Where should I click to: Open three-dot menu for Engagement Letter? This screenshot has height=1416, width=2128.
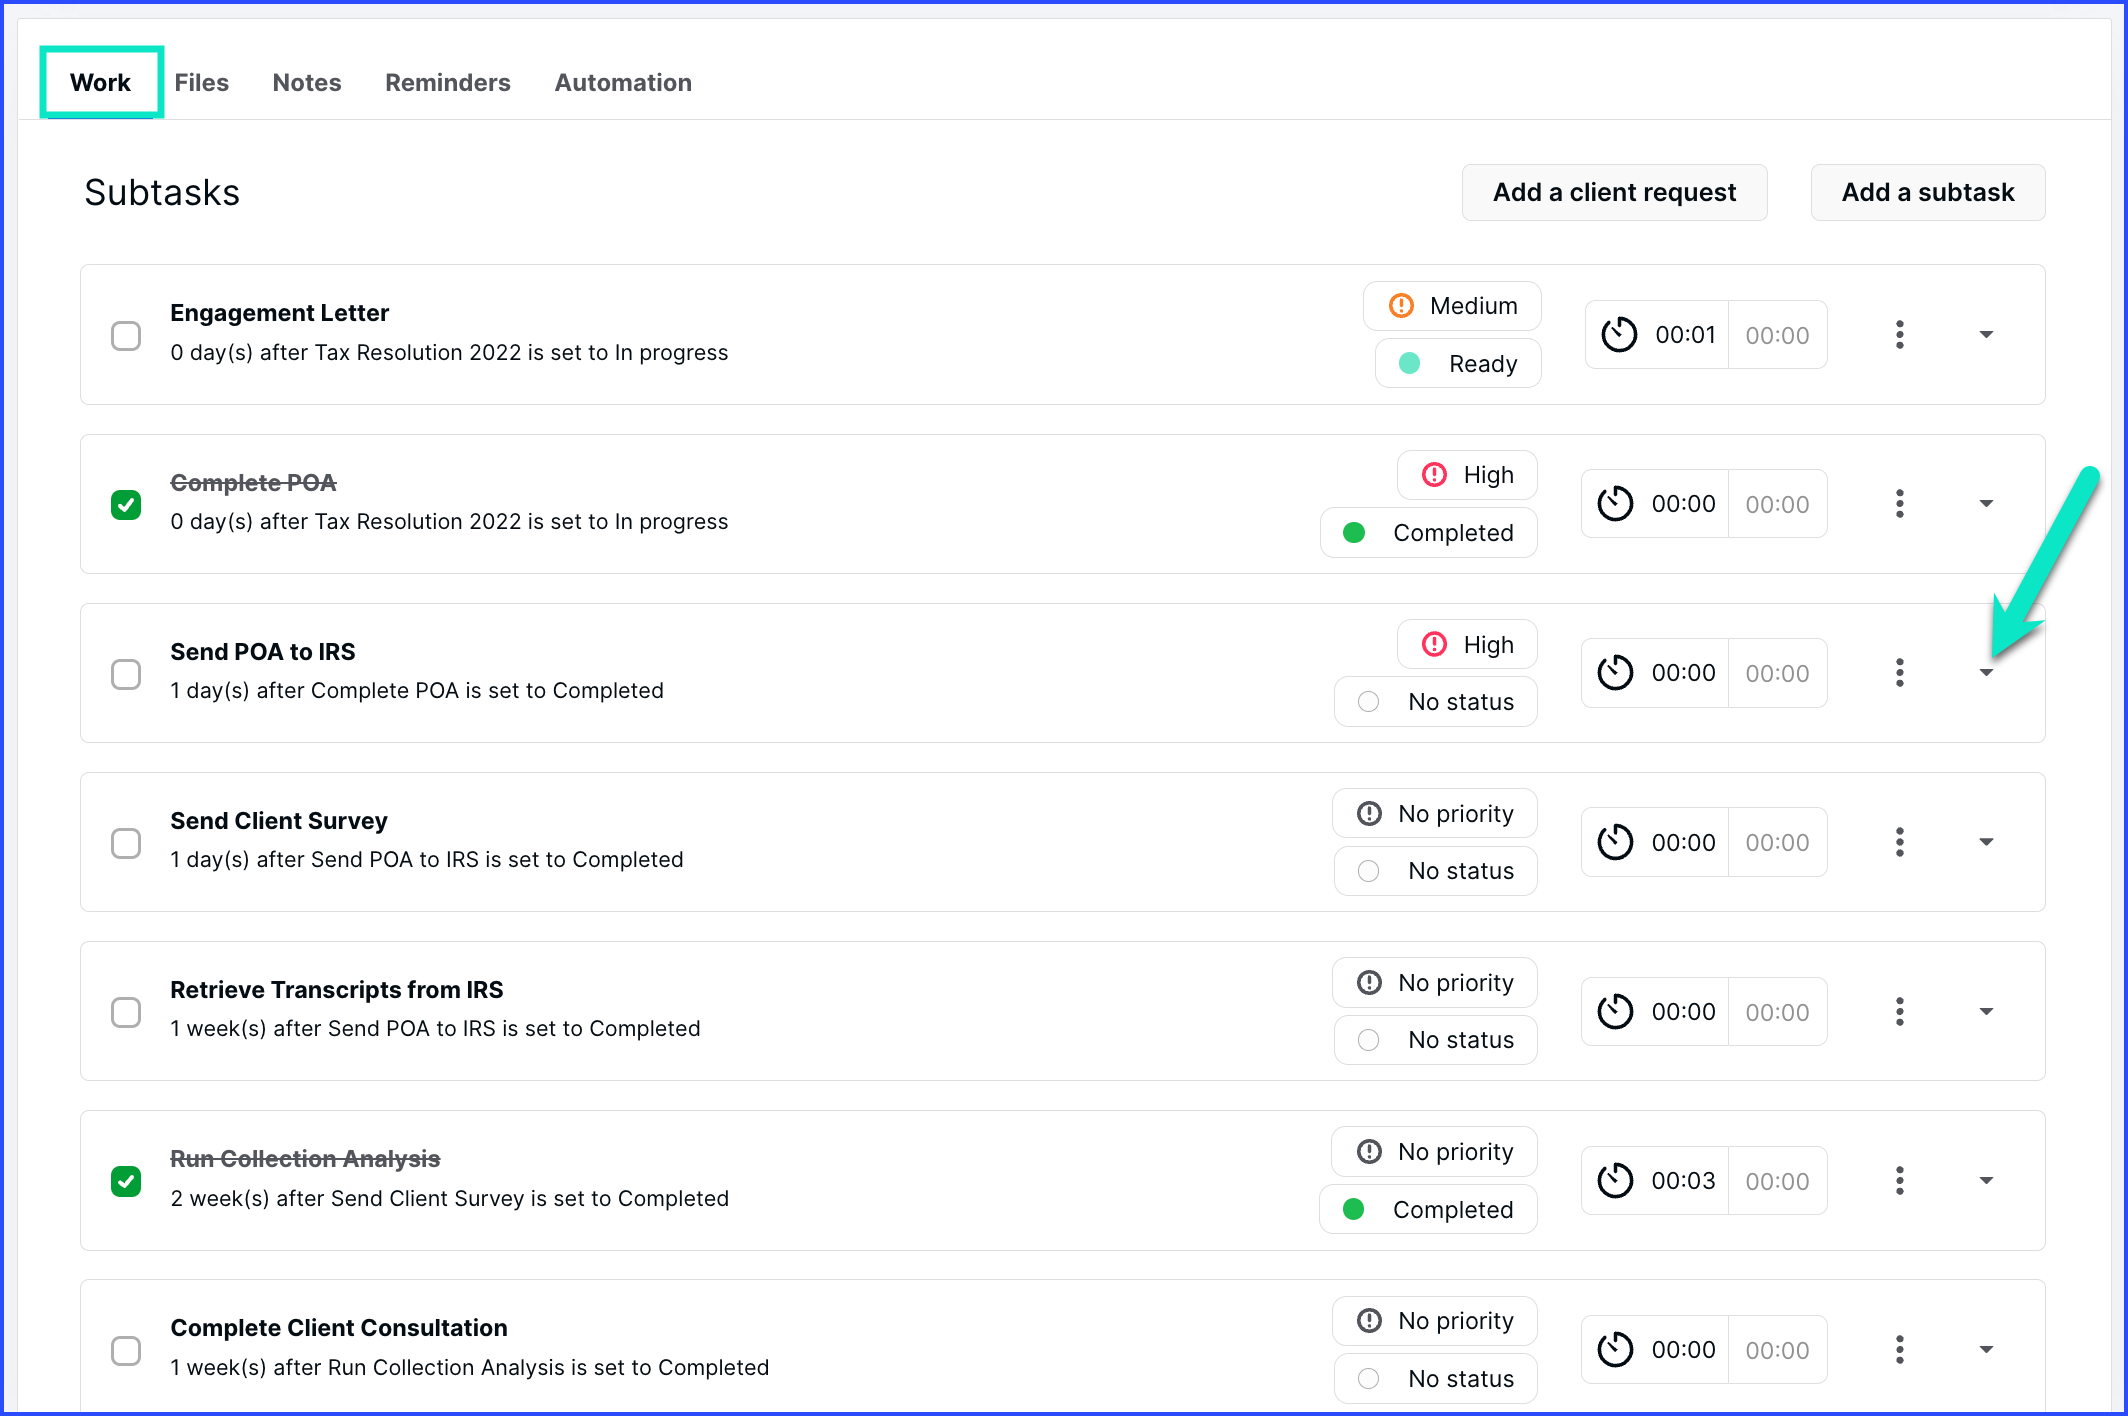(x=1900, y=335)
